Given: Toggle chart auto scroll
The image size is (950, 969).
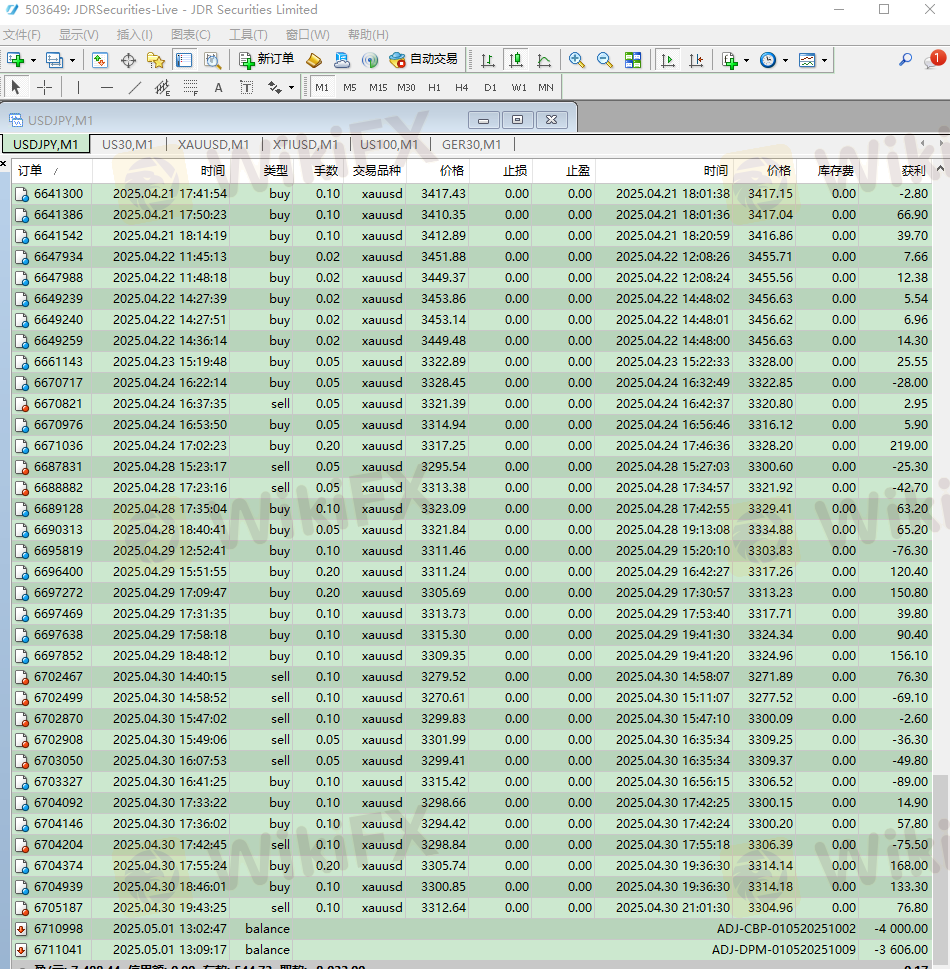Looking at the screenshot, I should pos(668,60).
